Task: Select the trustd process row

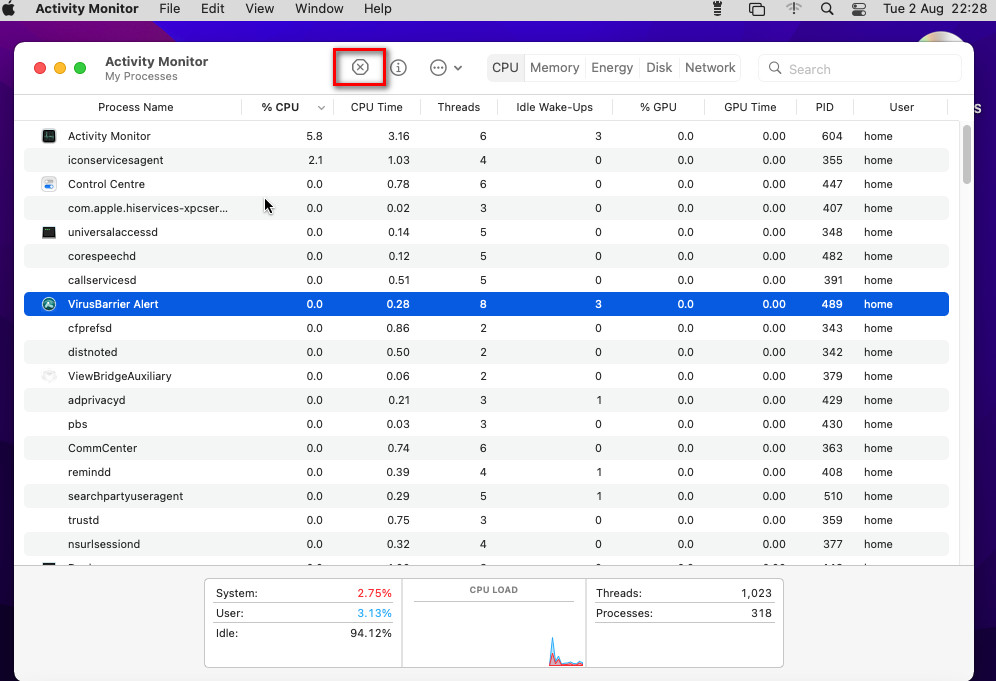Action: pyautogui.click(x=487, y=520)
